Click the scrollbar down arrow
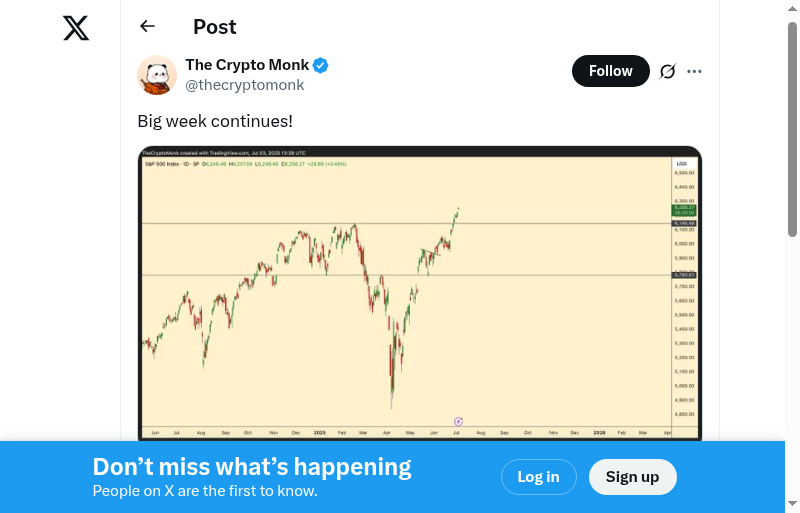This screenshot has height=513, width=800. [792, 504]
